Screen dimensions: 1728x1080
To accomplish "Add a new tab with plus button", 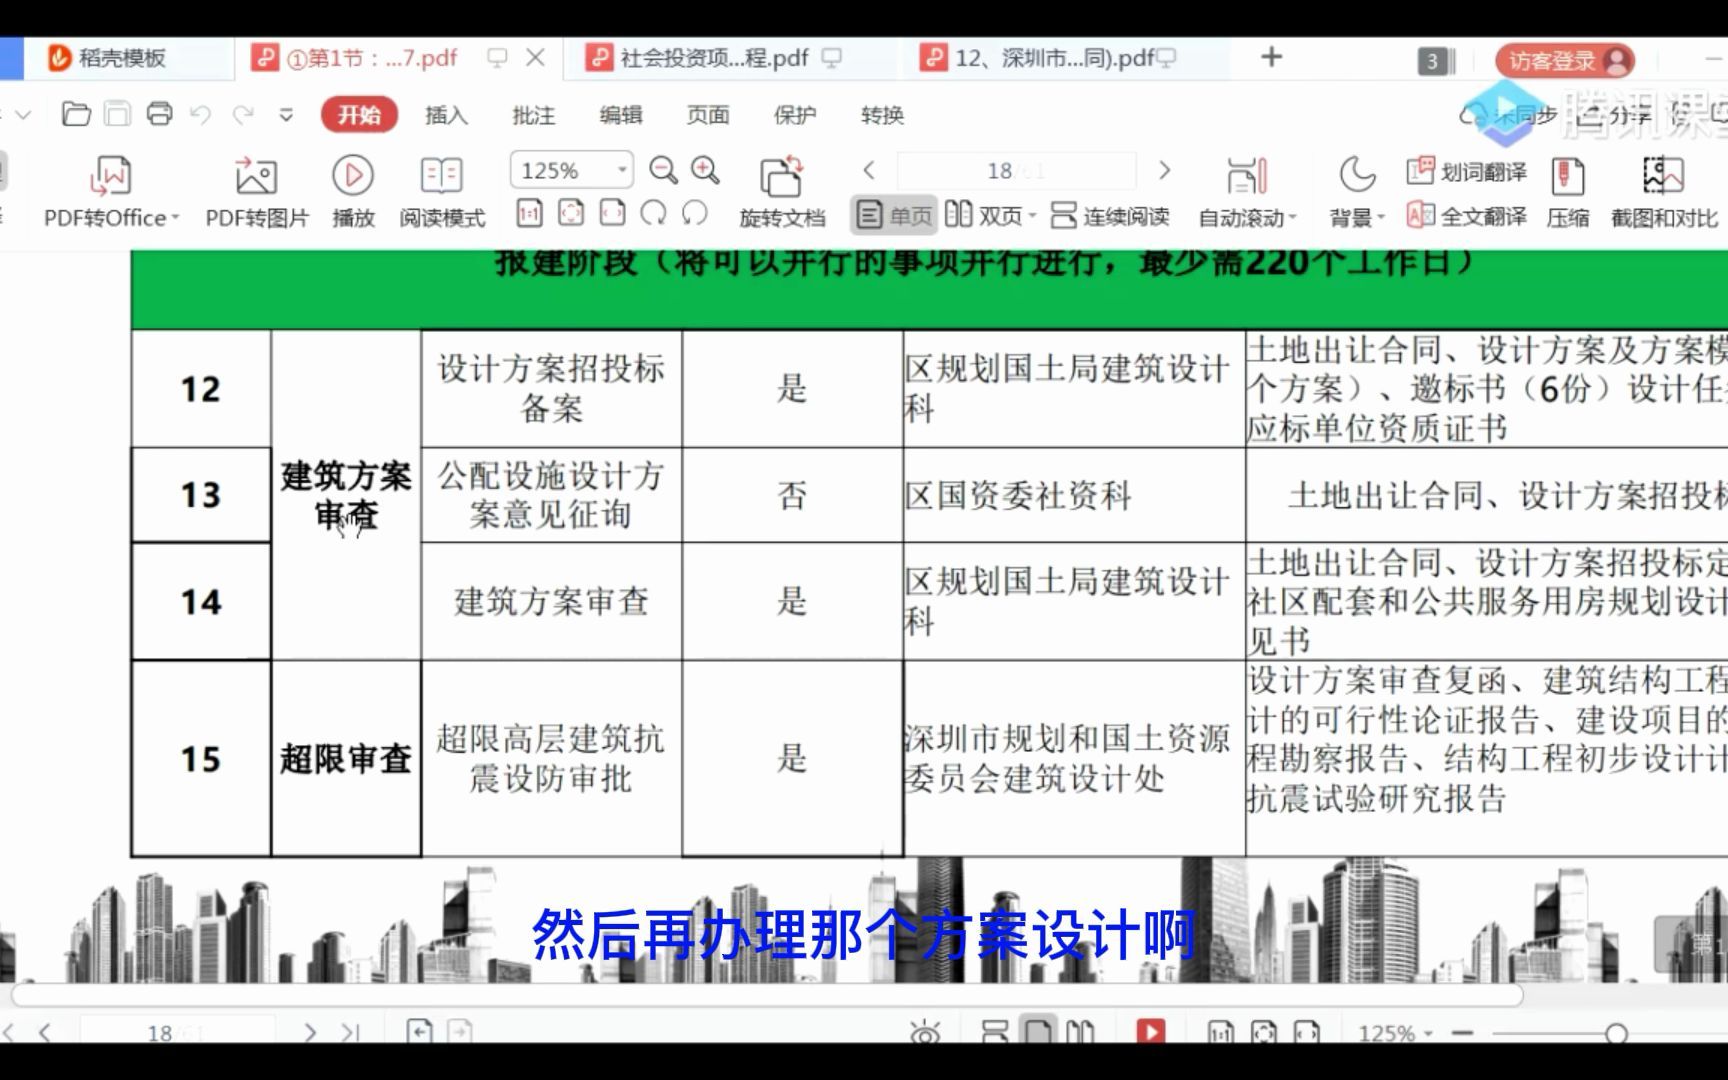I will coord(1271,57).
